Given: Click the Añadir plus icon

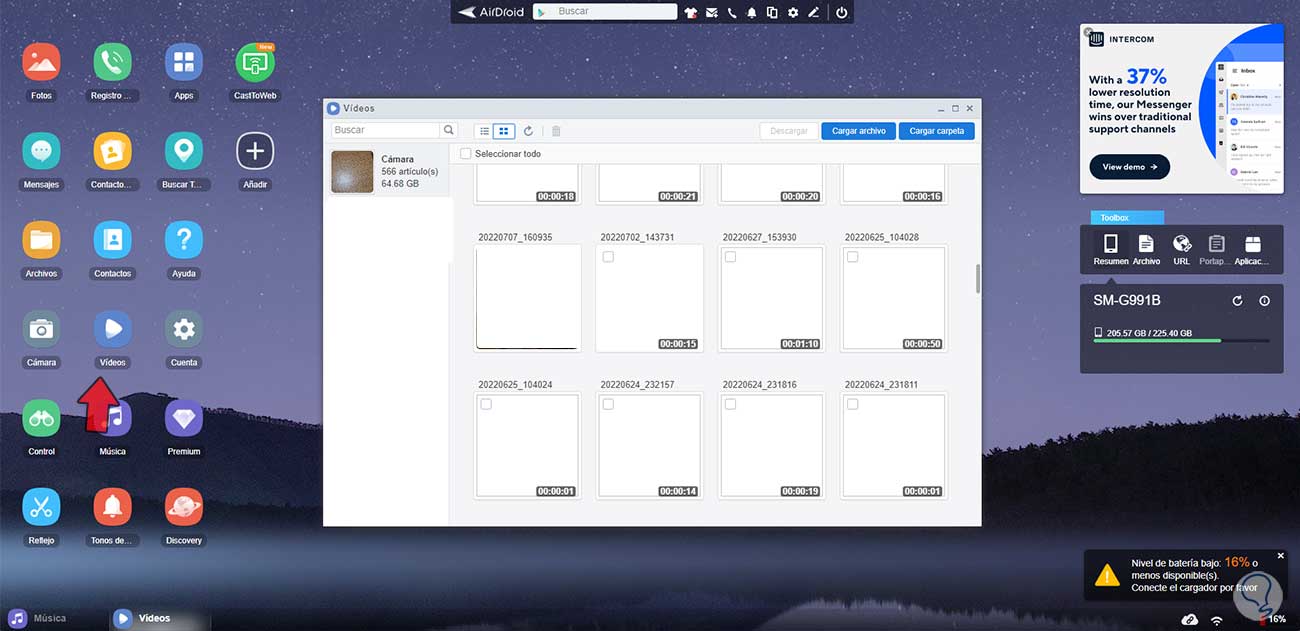Looking at the screenshot, I should tap(255, 151).
